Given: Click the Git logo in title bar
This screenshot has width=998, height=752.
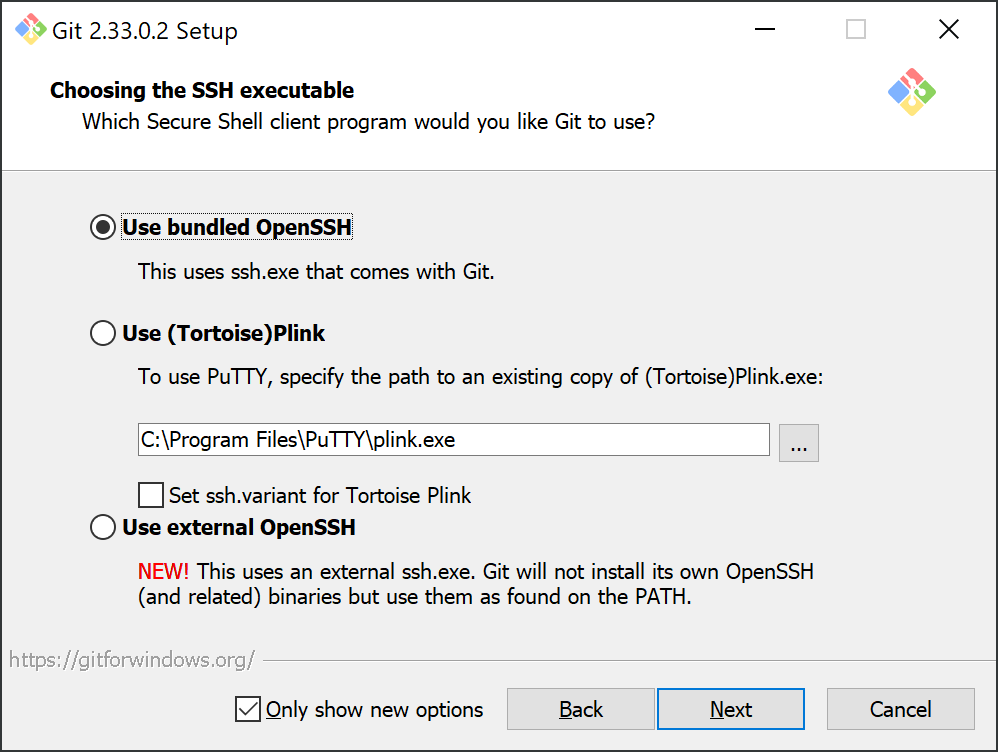Looking at the screenshot, I should [x=30, y=29].
